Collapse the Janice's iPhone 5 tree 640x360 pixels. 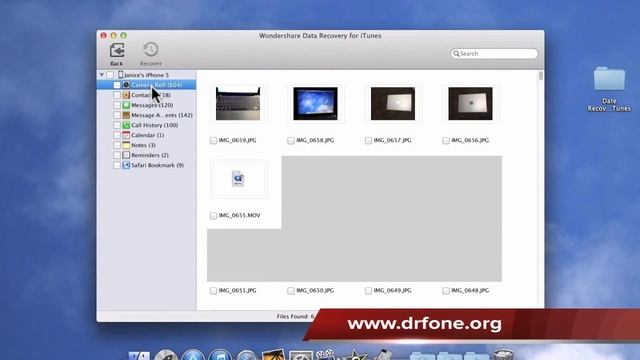coord(102,75)
